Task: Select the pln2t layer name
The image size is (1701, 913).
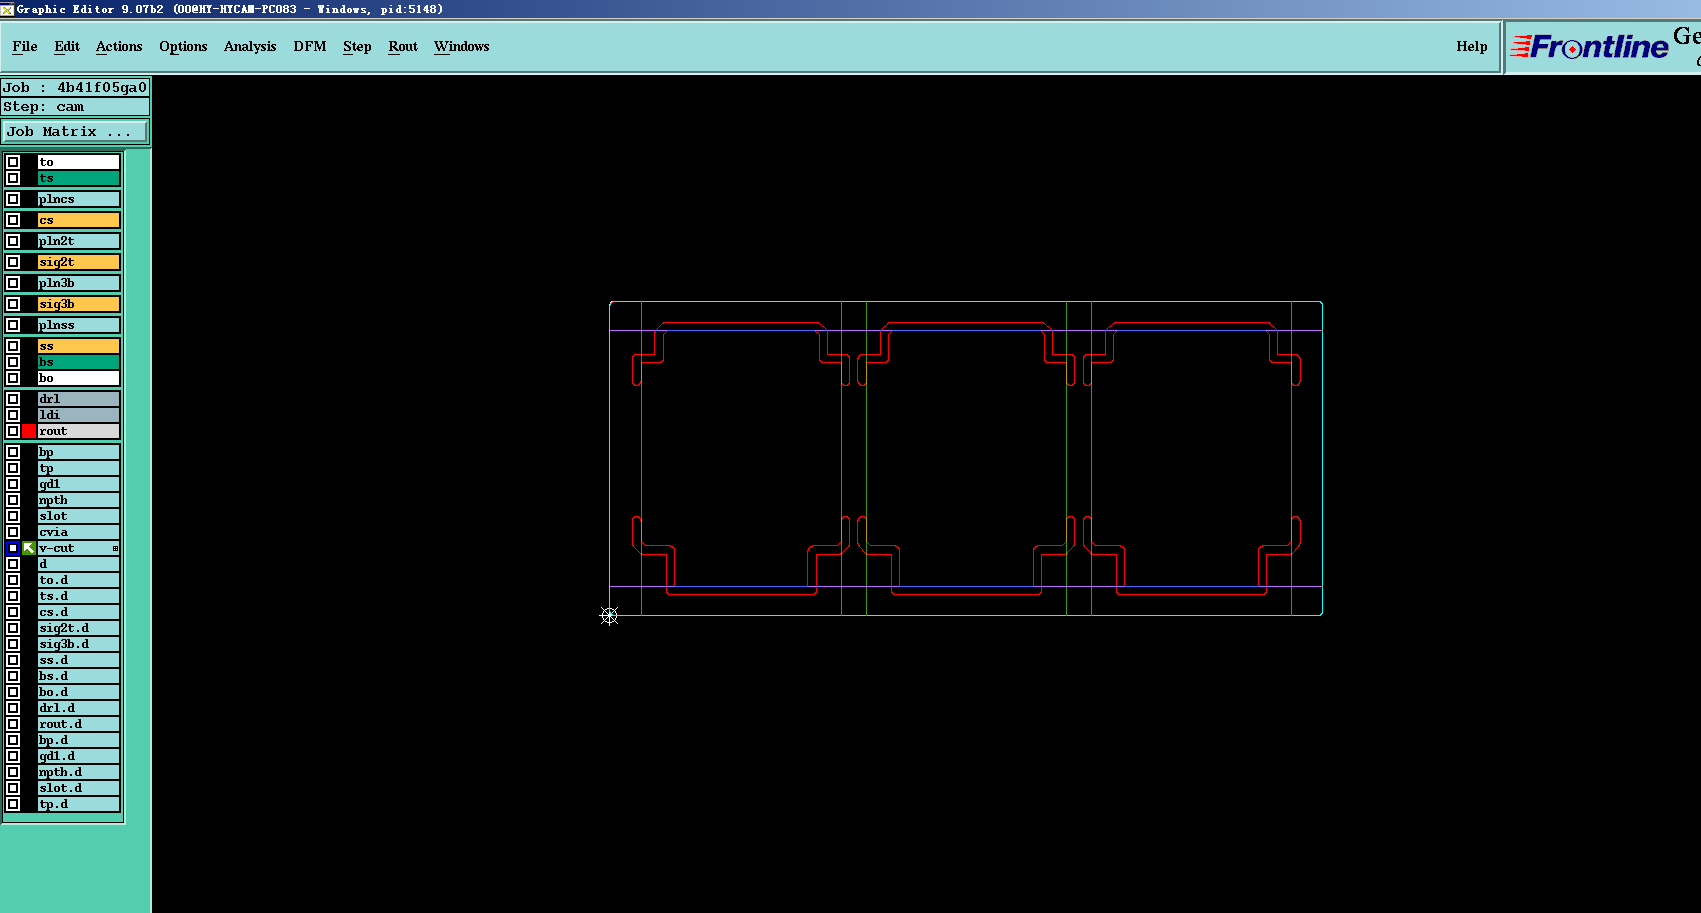Action: tap(79, 241)
